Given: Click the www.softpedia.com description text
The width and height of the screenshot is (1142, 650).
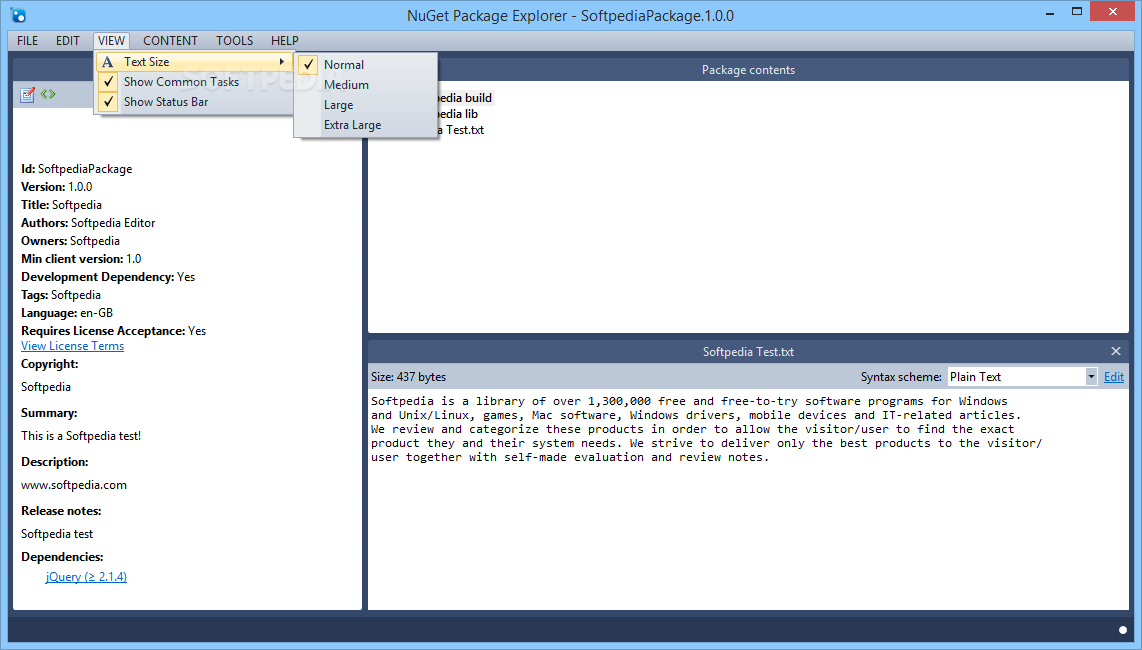Looking at the screenshot, I should click(x=74, y=485).
